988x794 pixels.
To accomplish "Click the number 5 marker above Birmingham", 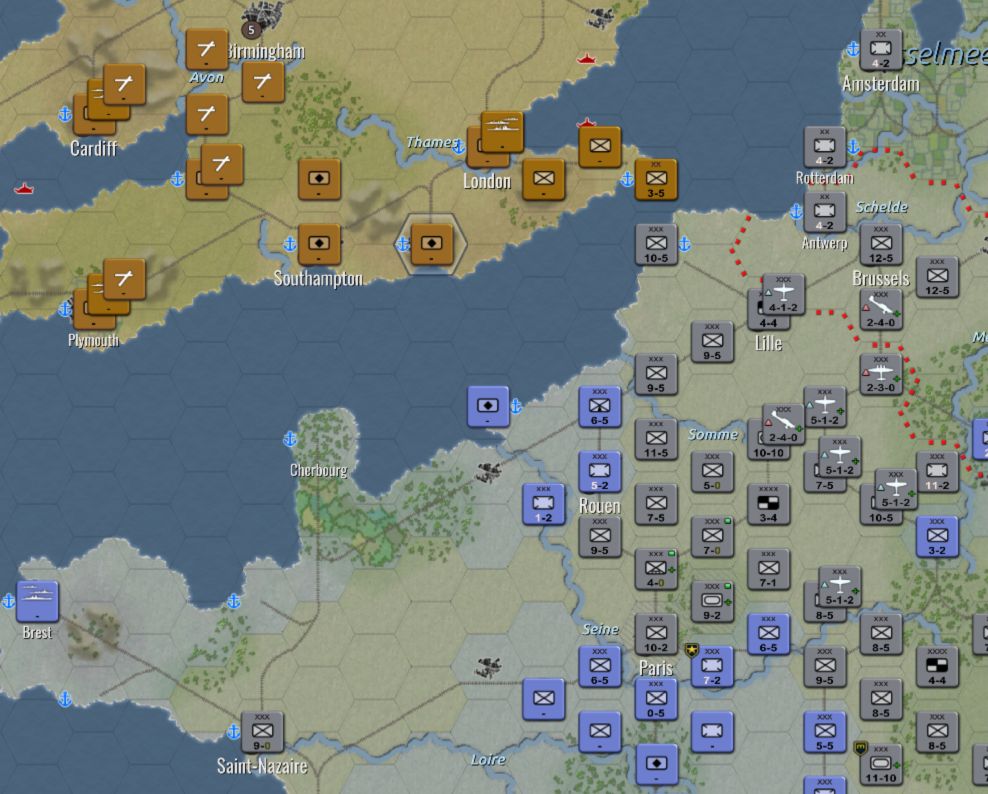I will click(251, 30).
